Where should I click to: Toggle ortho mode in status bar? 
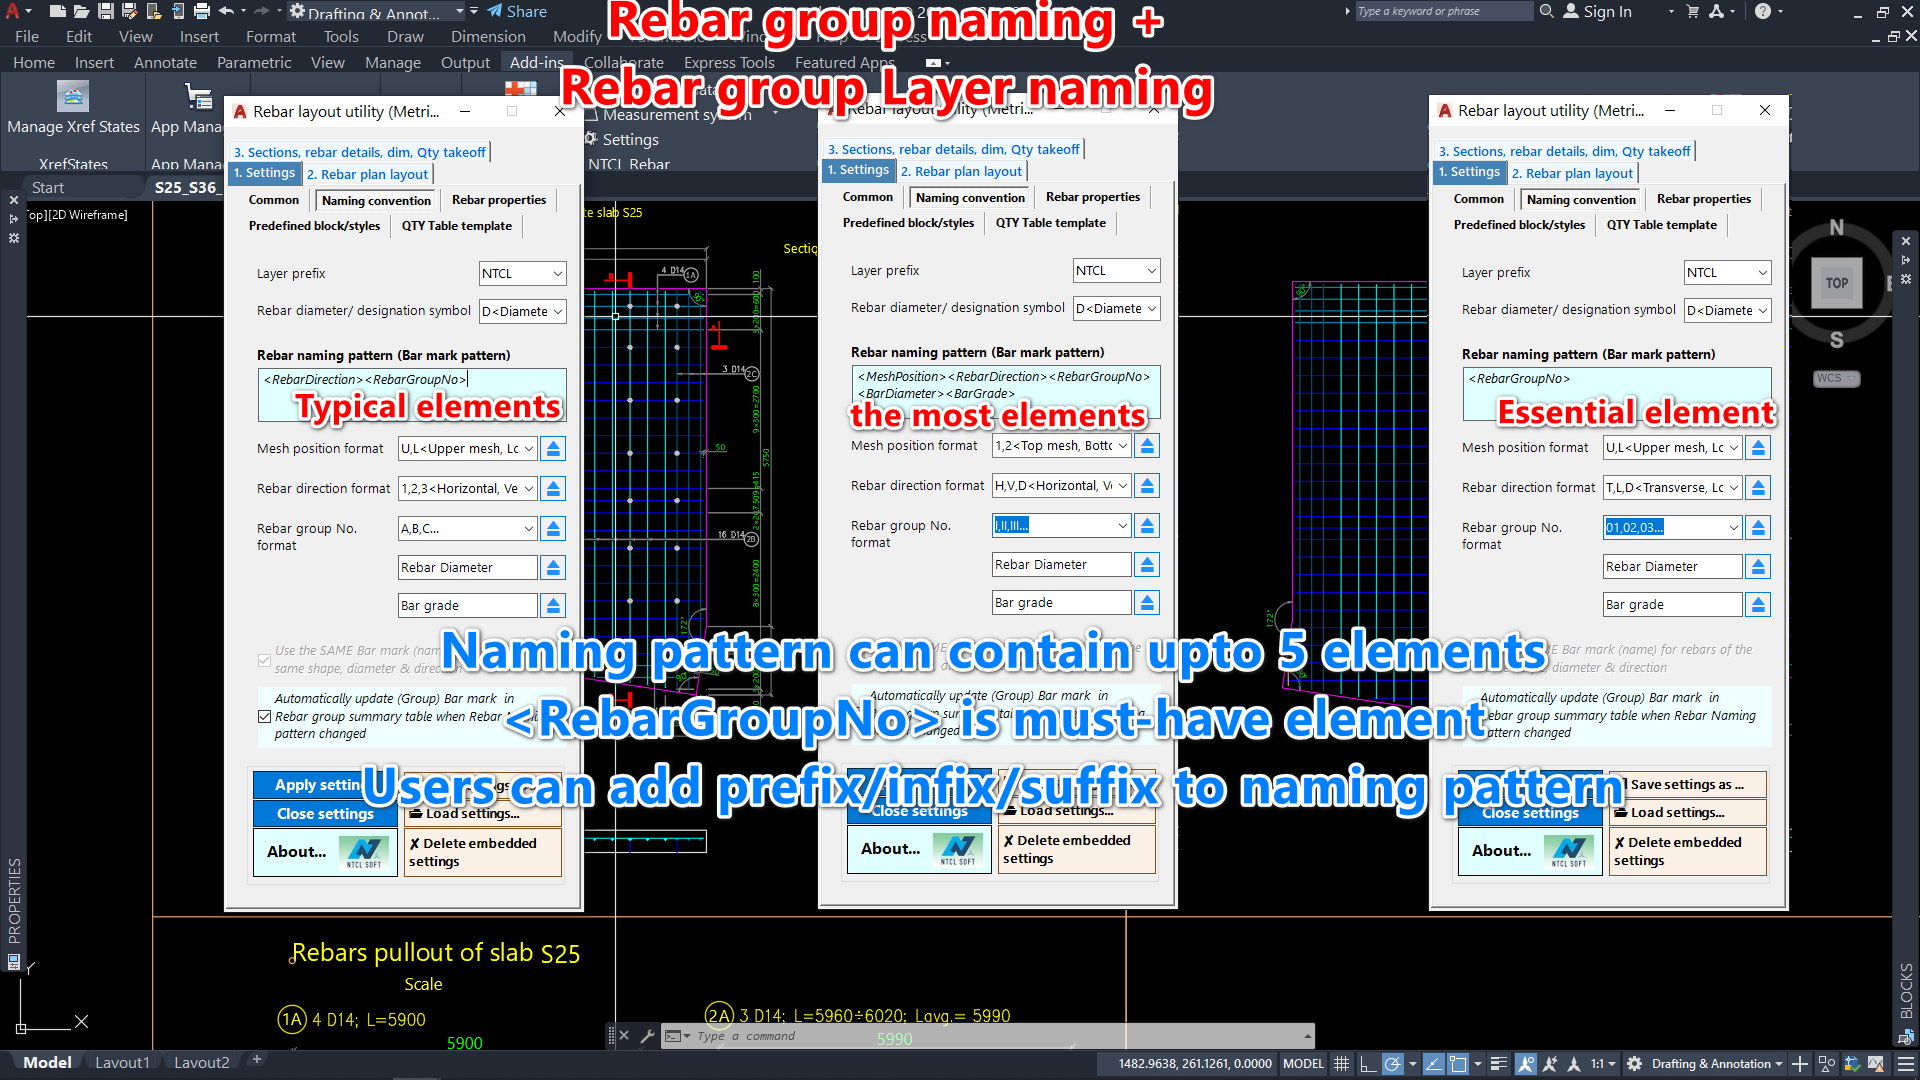point(1367,1064)
